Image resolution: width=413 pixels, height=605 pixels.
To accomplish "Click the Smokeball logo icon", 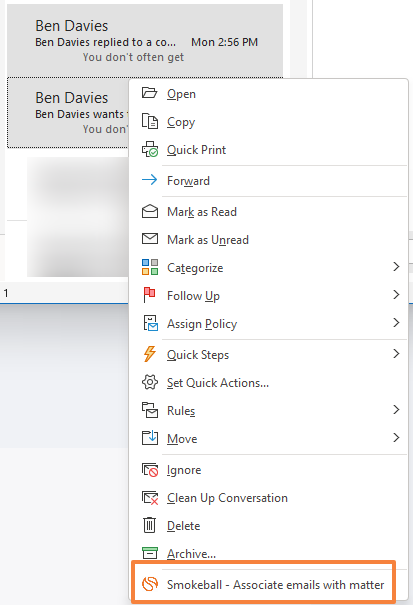I will point(150,584).
